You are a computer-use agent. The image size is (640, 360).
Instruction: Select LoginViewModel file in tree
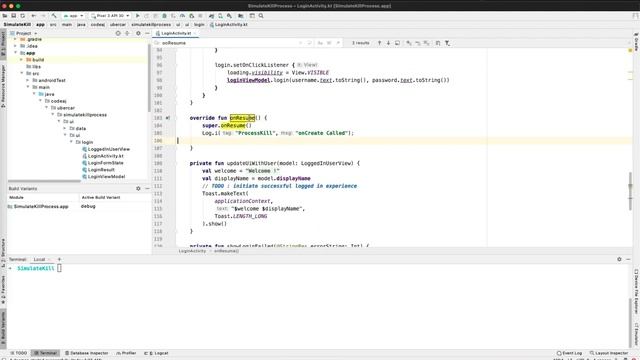pos(104,177)
